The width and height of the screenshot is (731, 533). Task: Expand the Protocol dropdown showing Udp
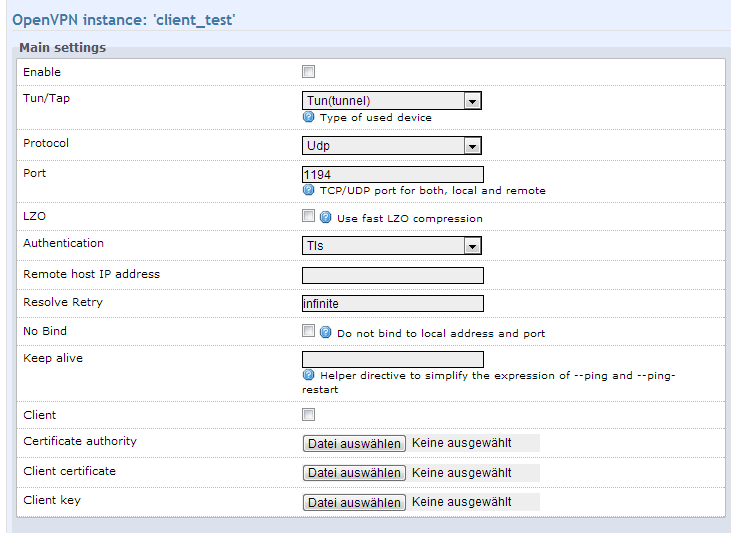point(392,146)
